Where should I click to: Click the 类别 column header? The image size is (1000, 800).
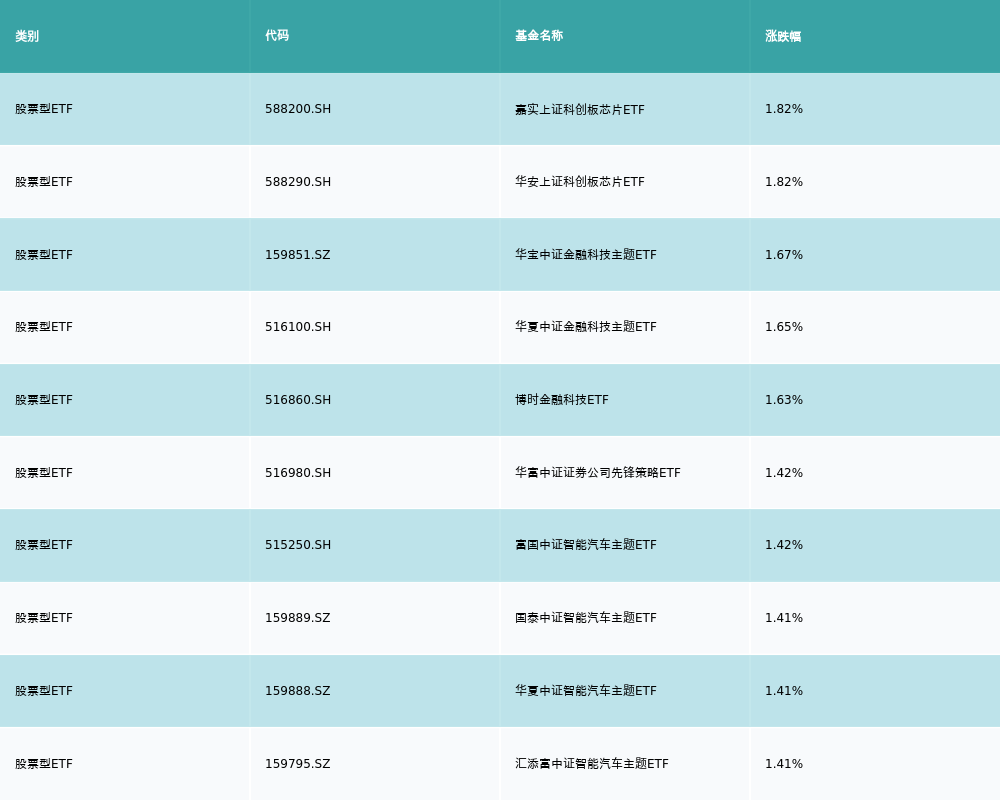click(x=27, y=36)
